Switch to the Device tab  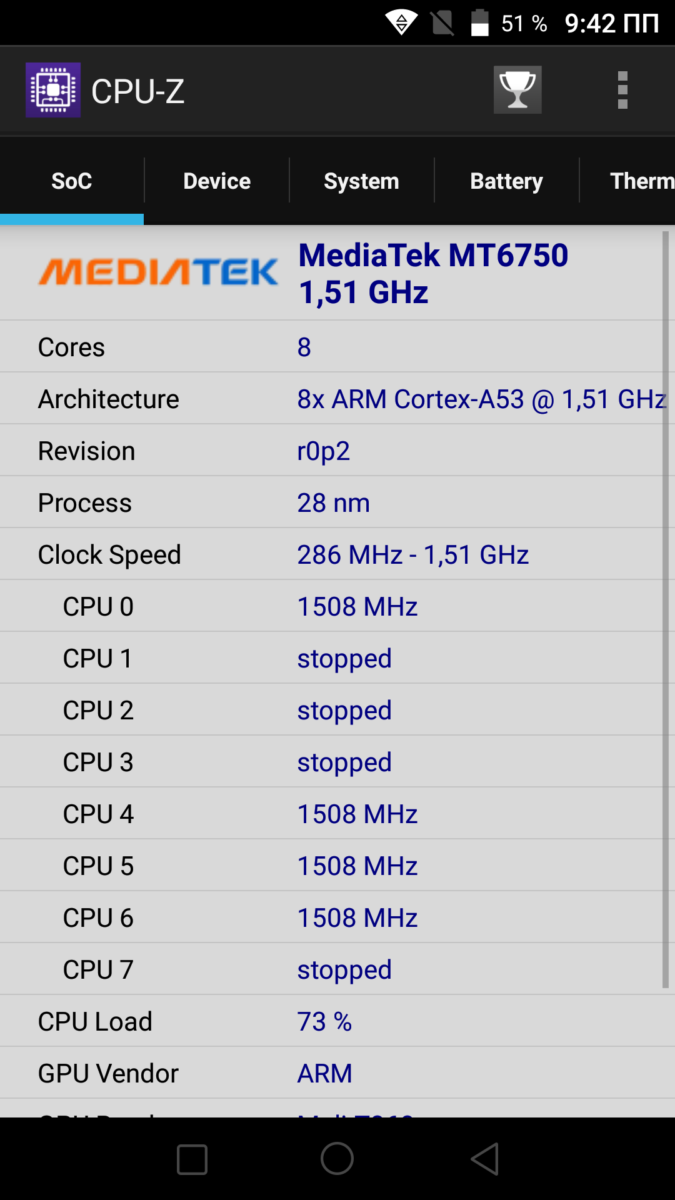click(217, 181)
